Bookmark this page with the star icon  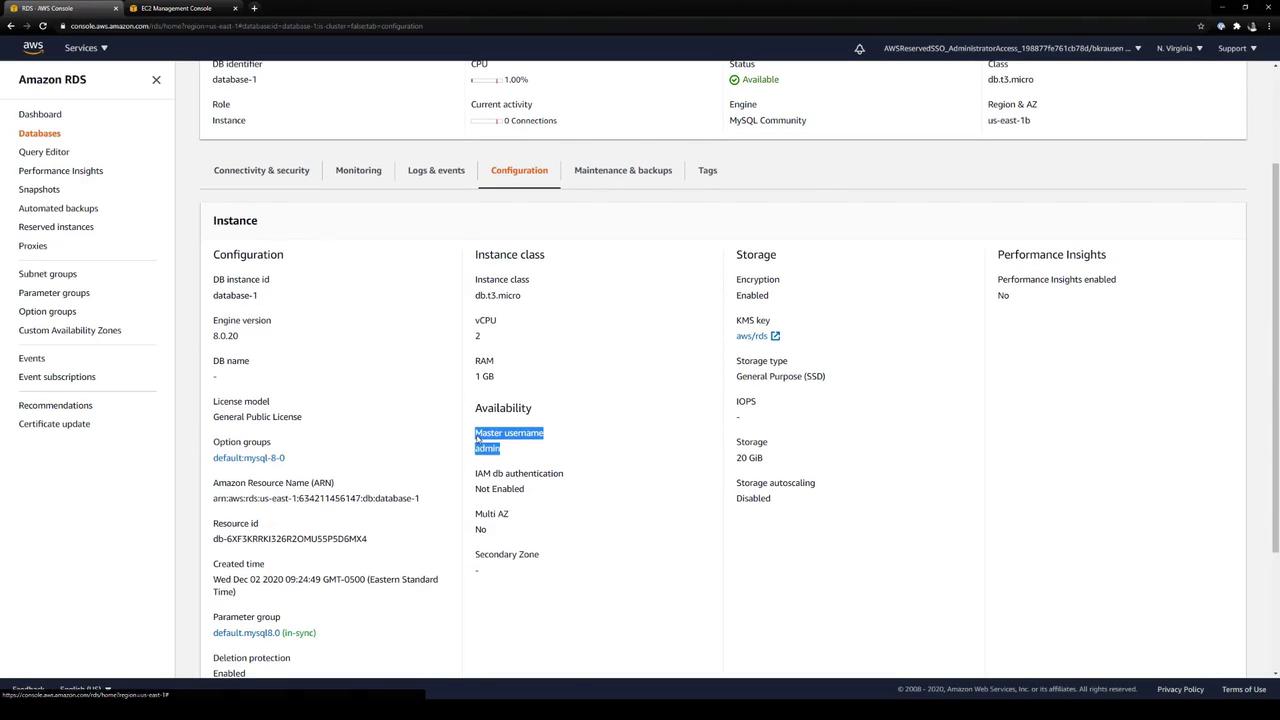tap(1201, 26)
